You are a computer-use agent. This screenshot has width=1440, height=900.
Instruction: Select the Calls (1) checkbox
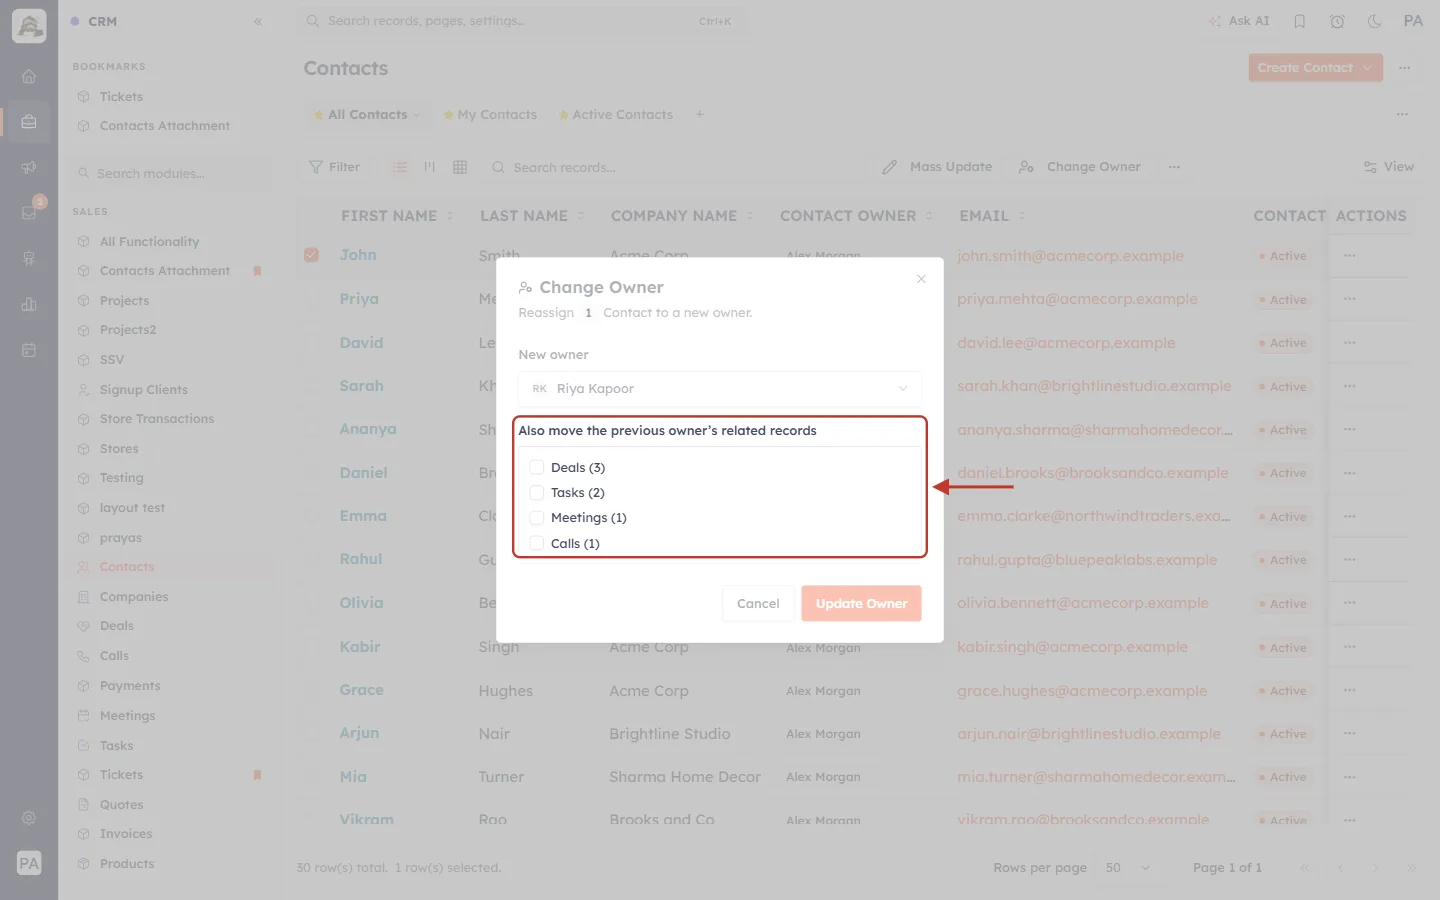[537, 543]
